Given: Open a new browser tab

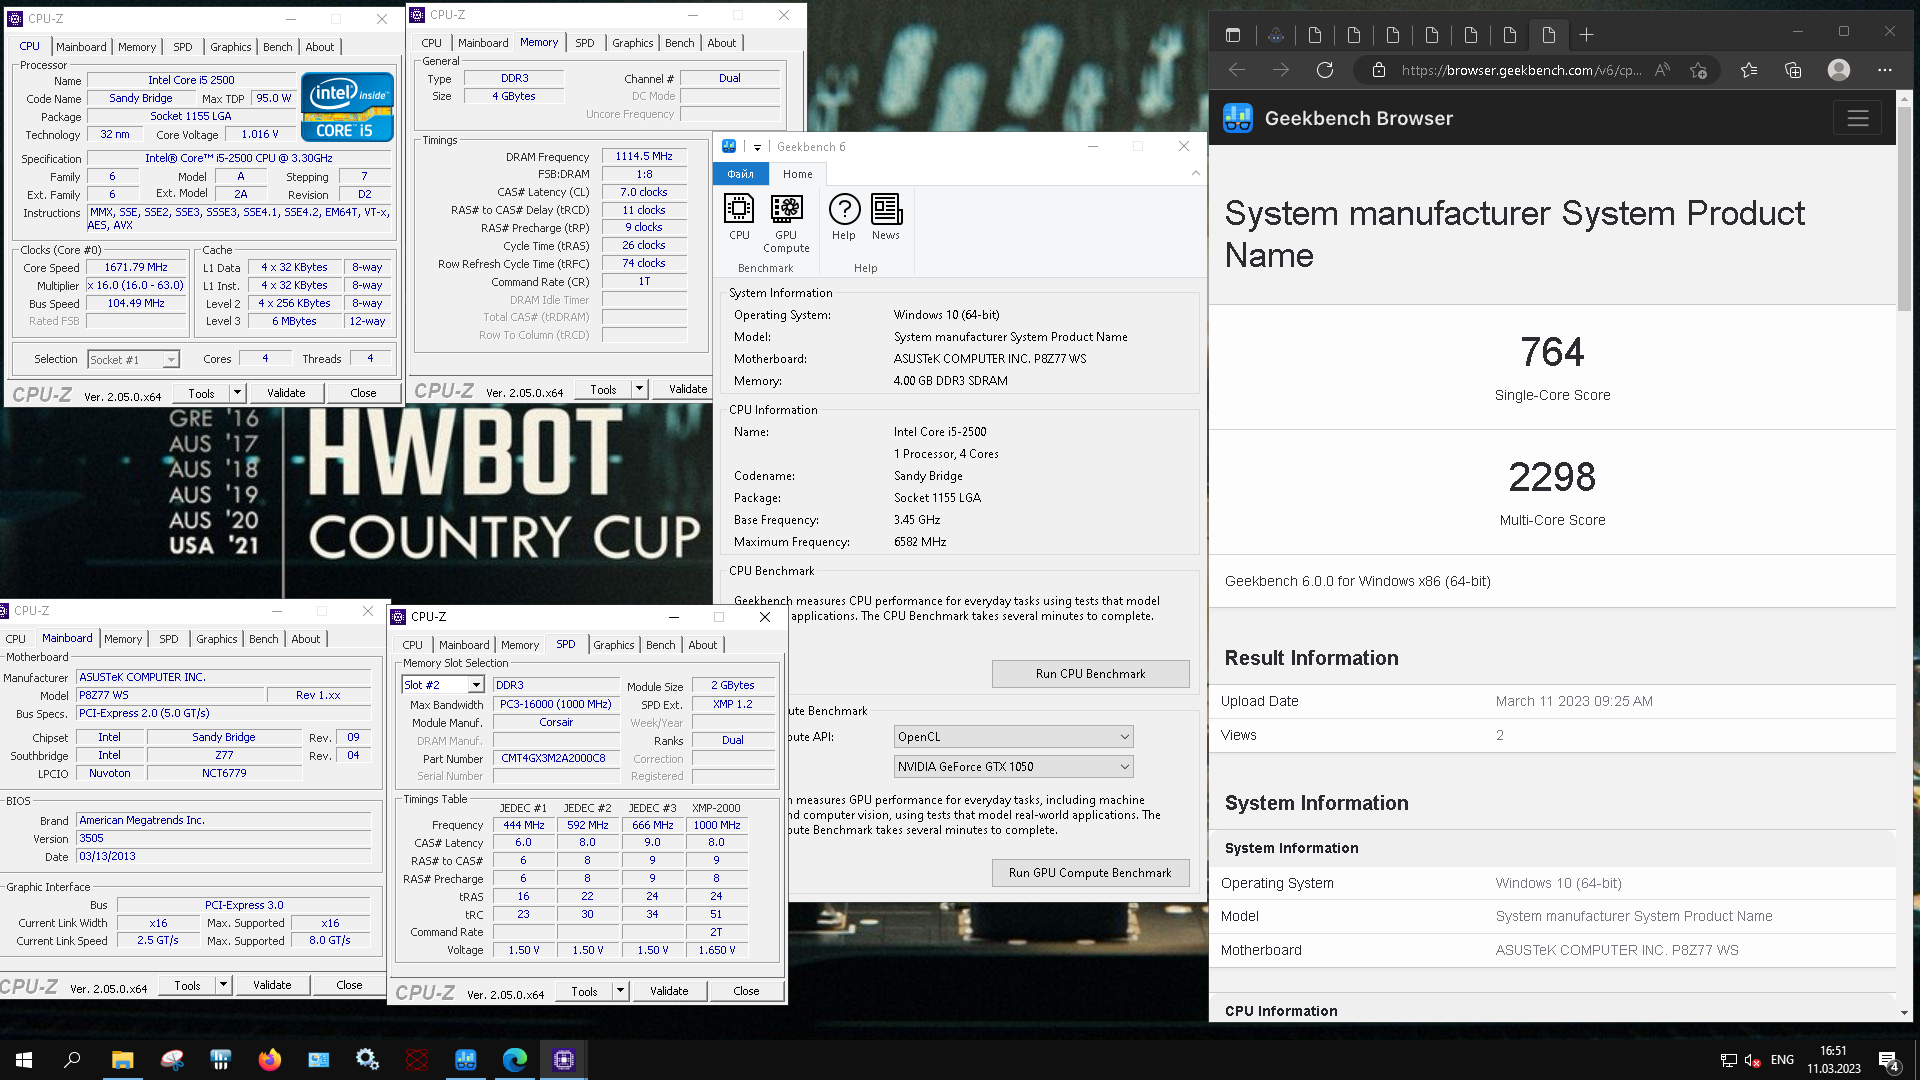Looking at the screenshot, I should (1587, 35).
